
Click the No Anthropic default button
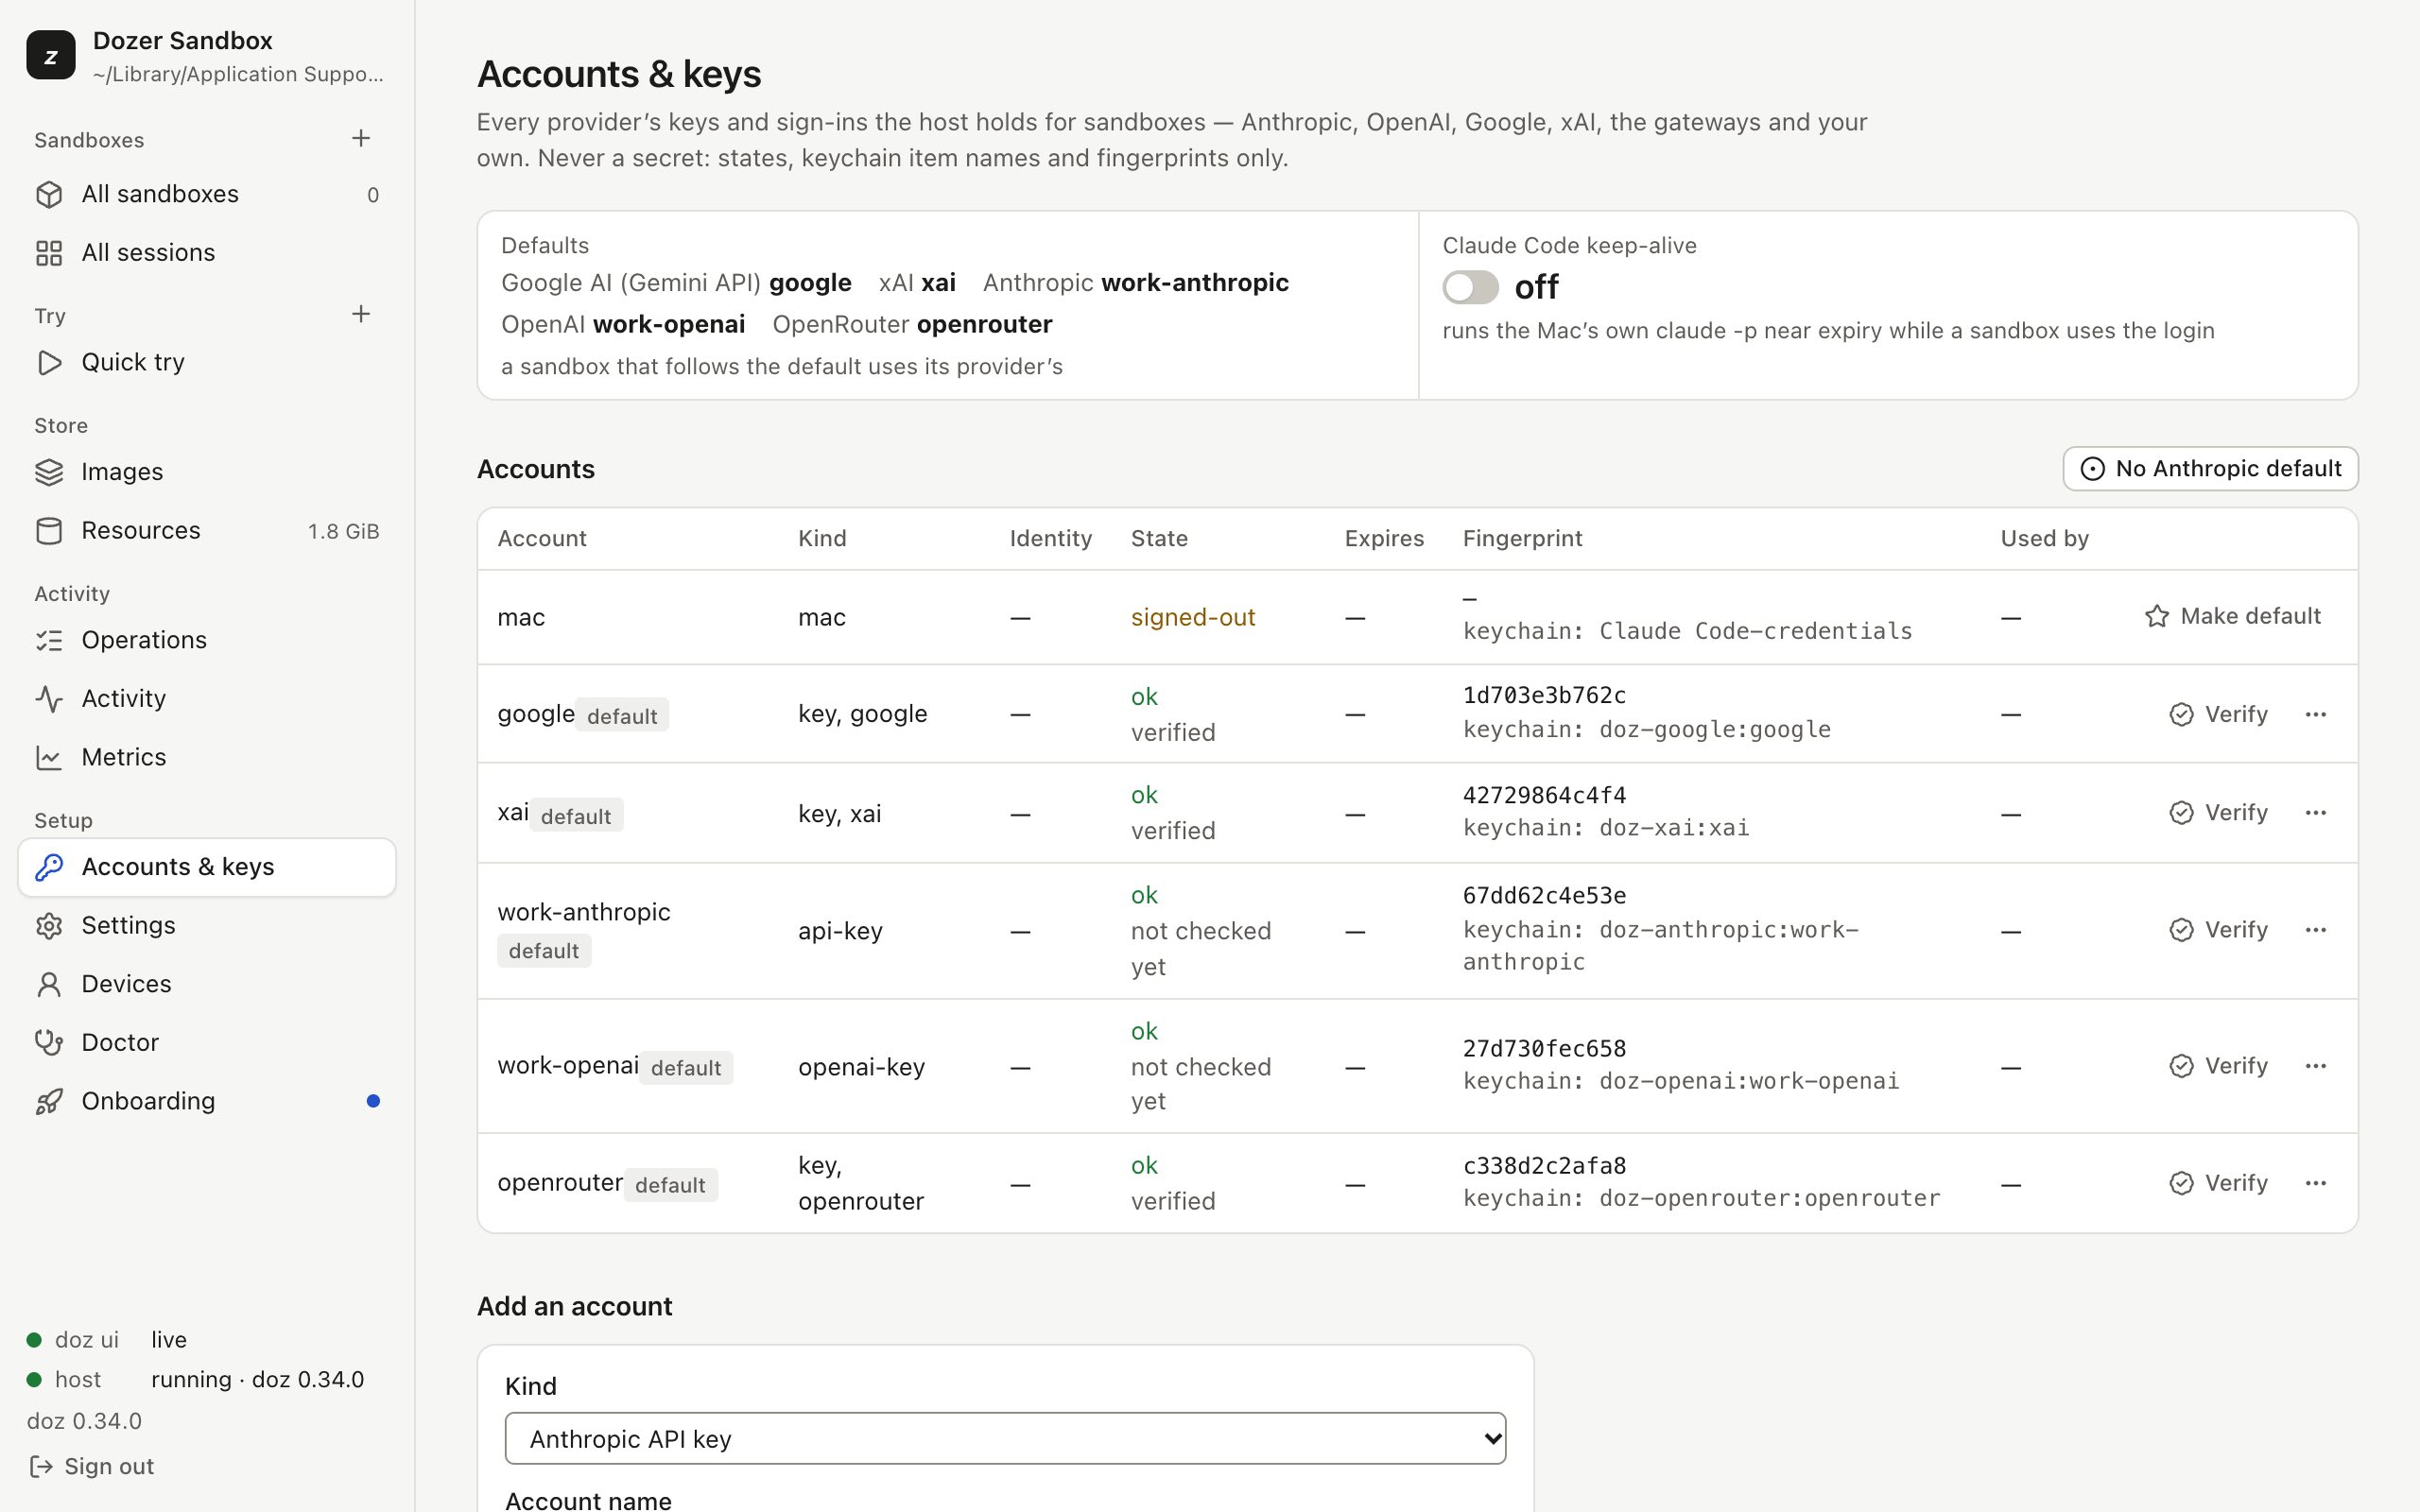tap(2210, 468)
